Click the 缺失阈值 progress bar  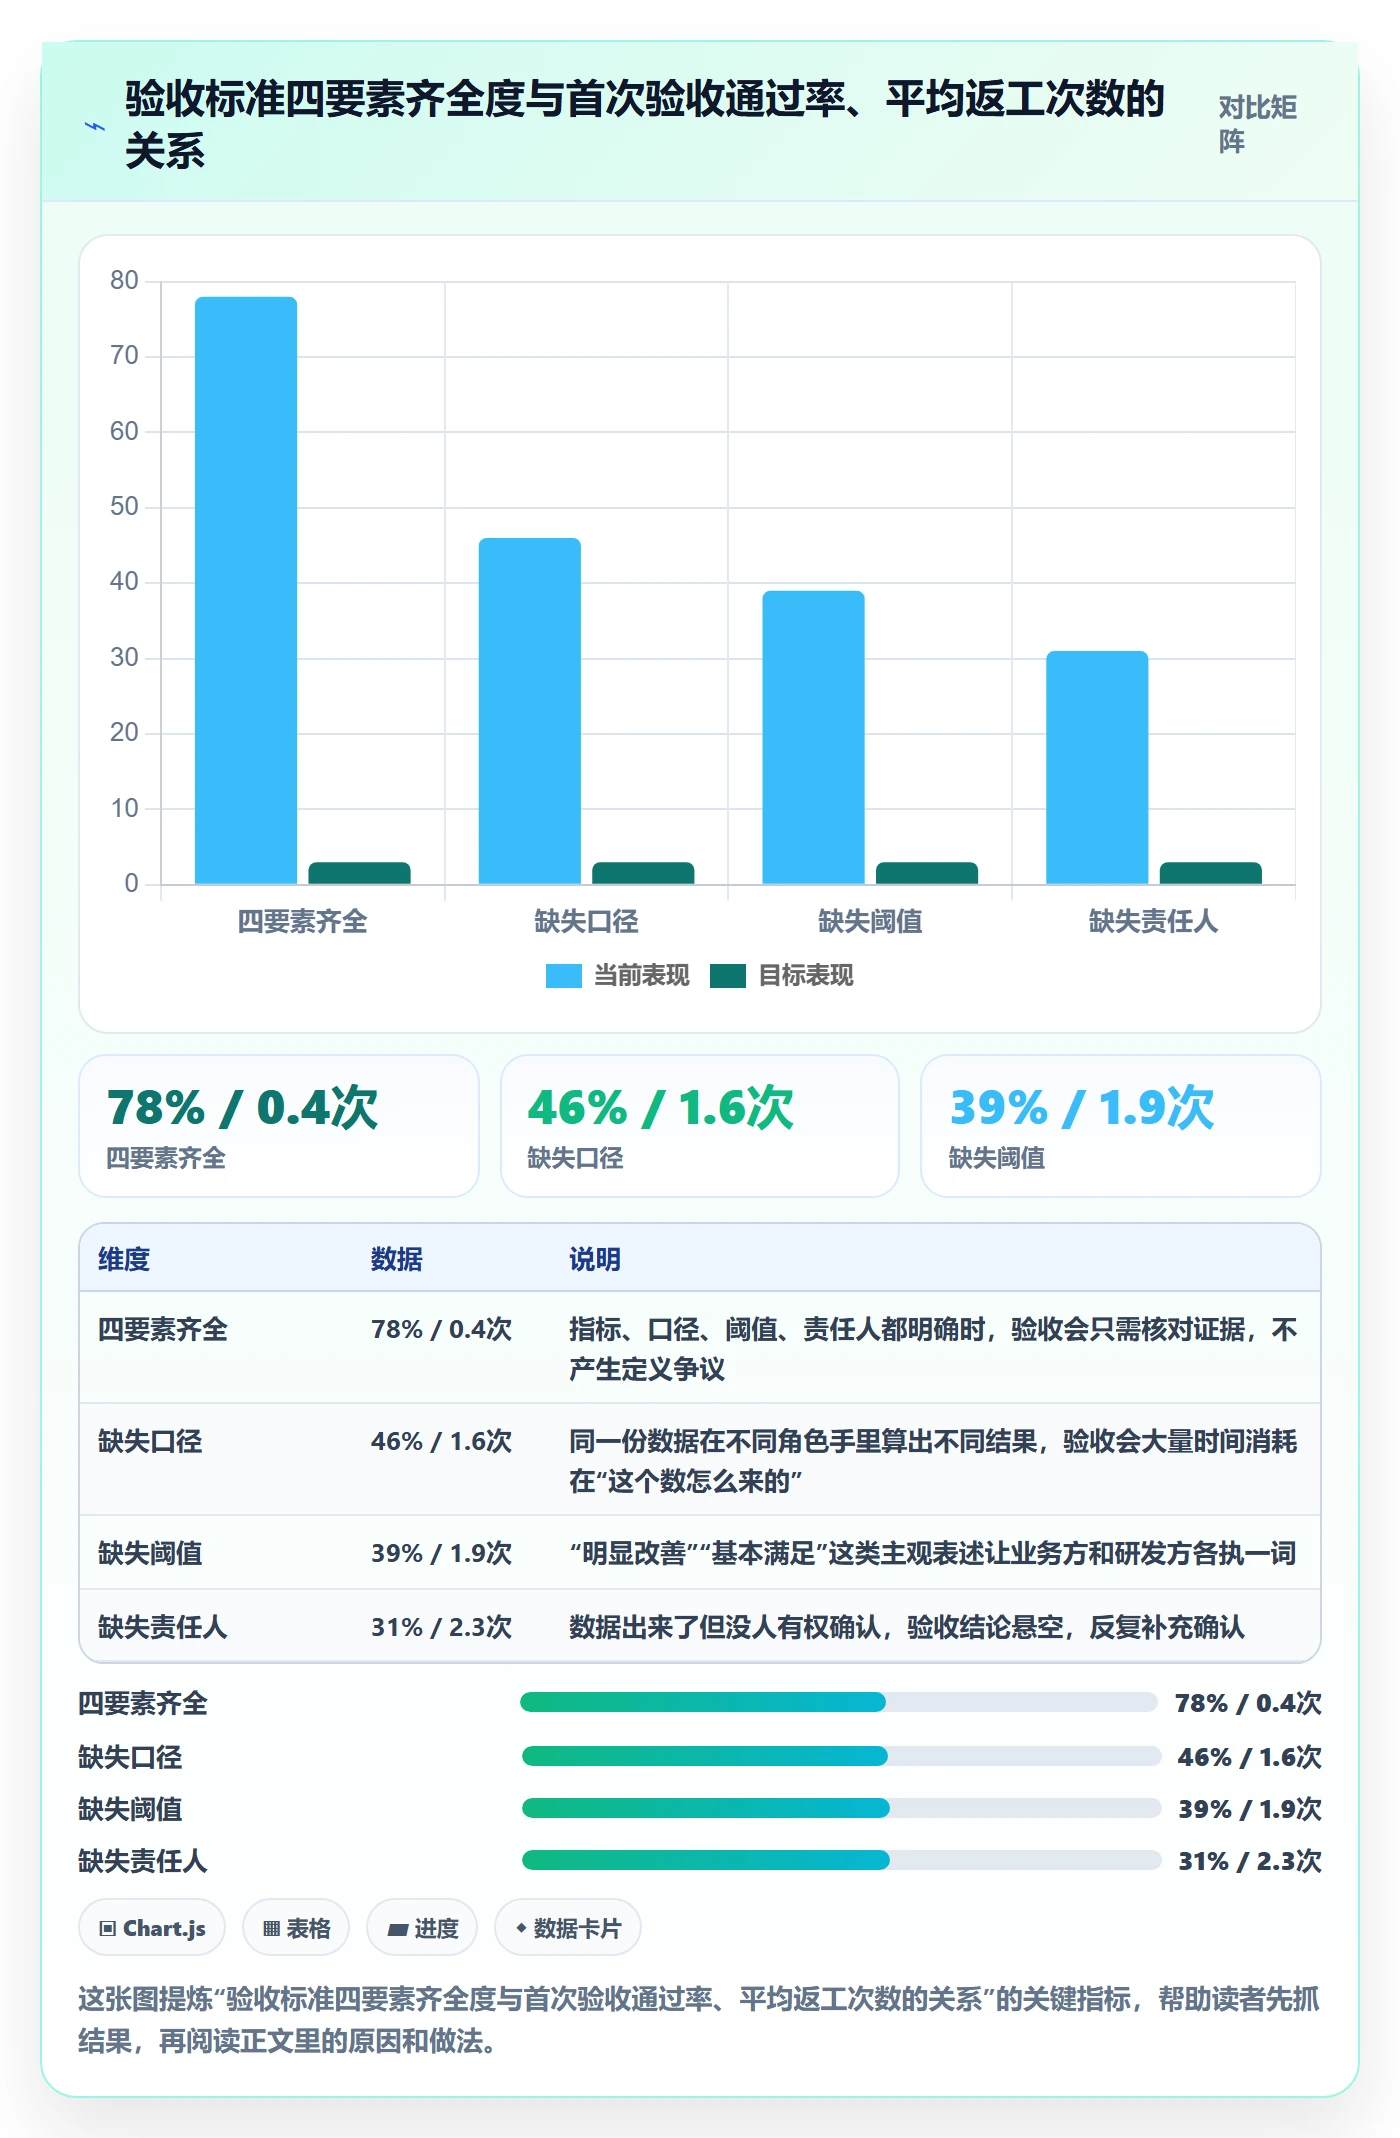(x=841, y=1808)
